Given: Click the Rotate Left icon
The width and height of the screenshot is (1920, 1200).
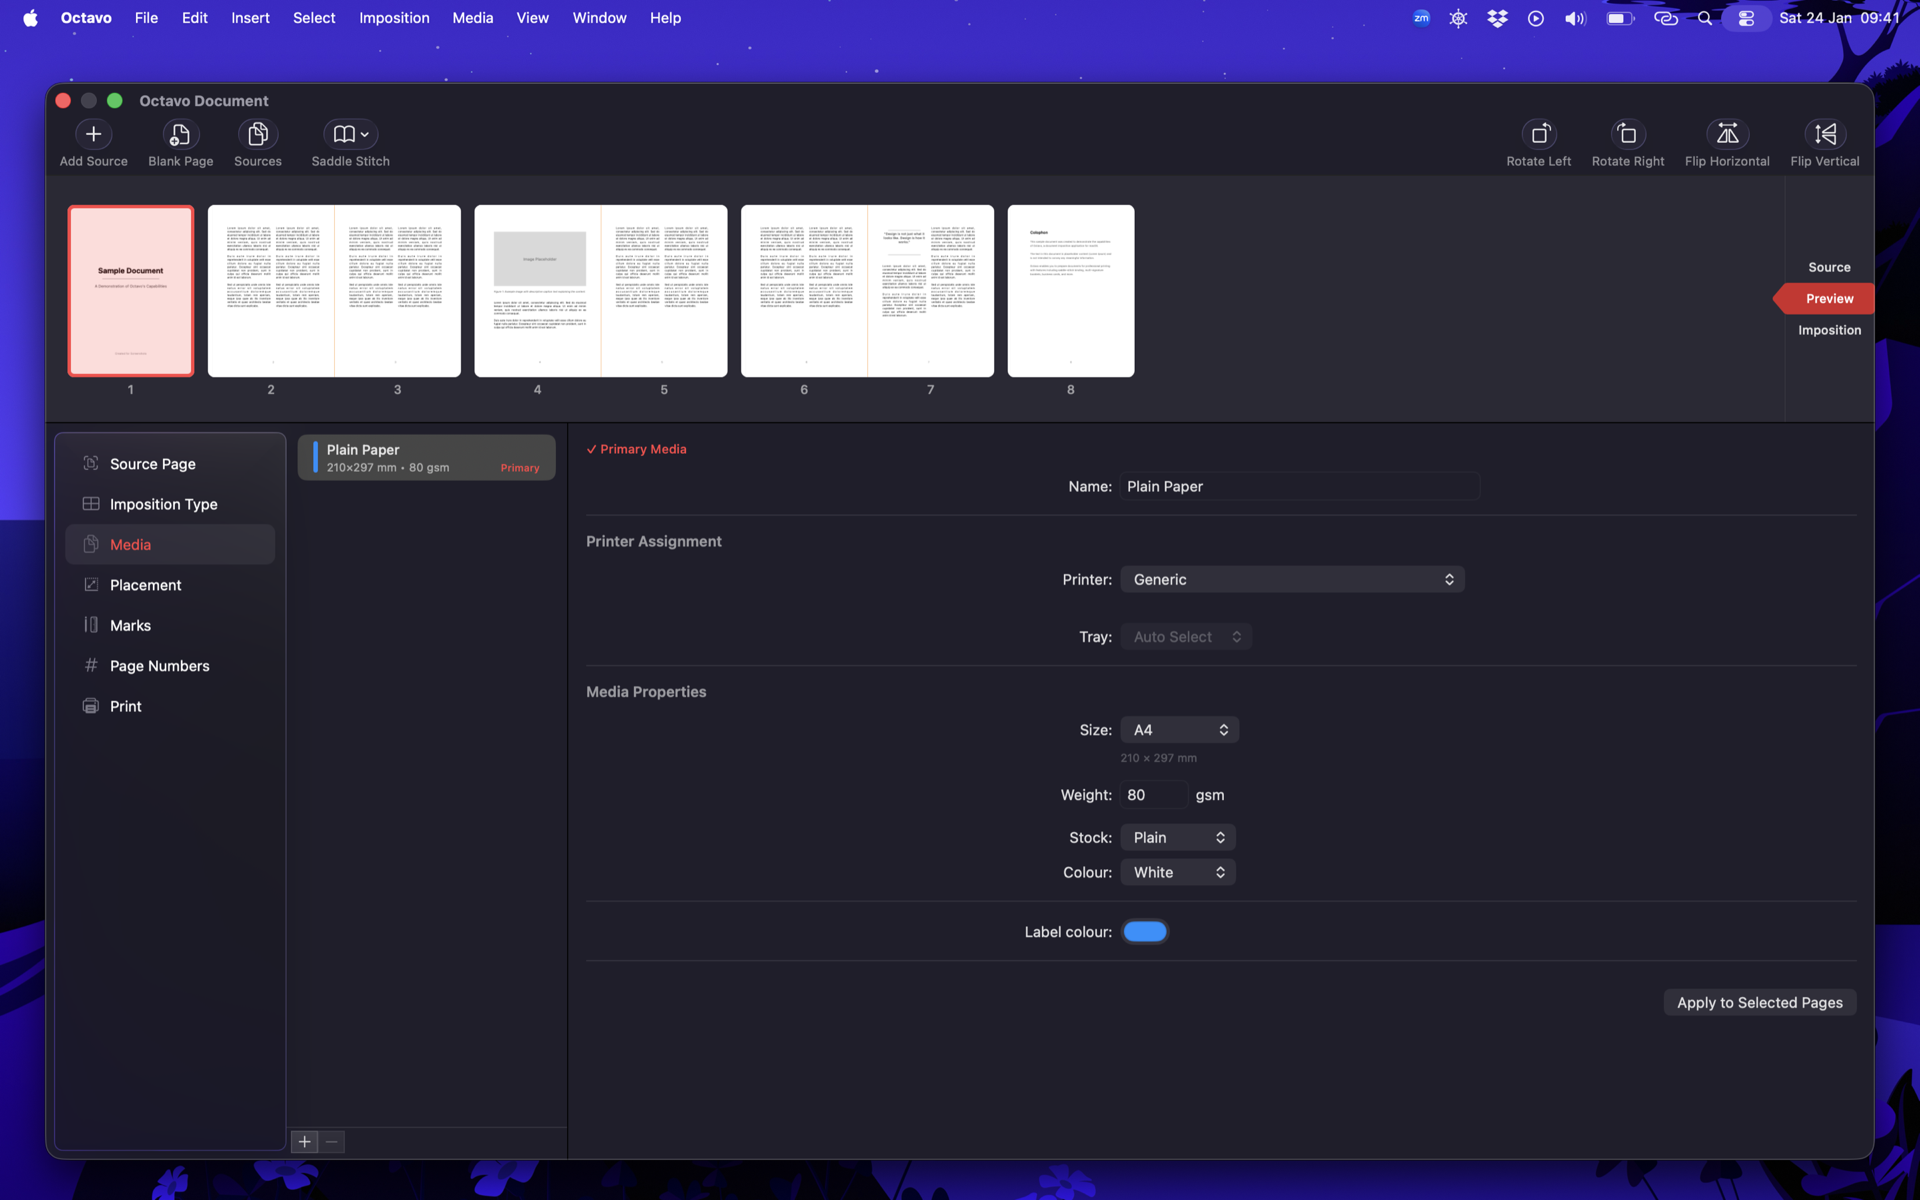Looking at the screenshot, I should [1539, 134].
